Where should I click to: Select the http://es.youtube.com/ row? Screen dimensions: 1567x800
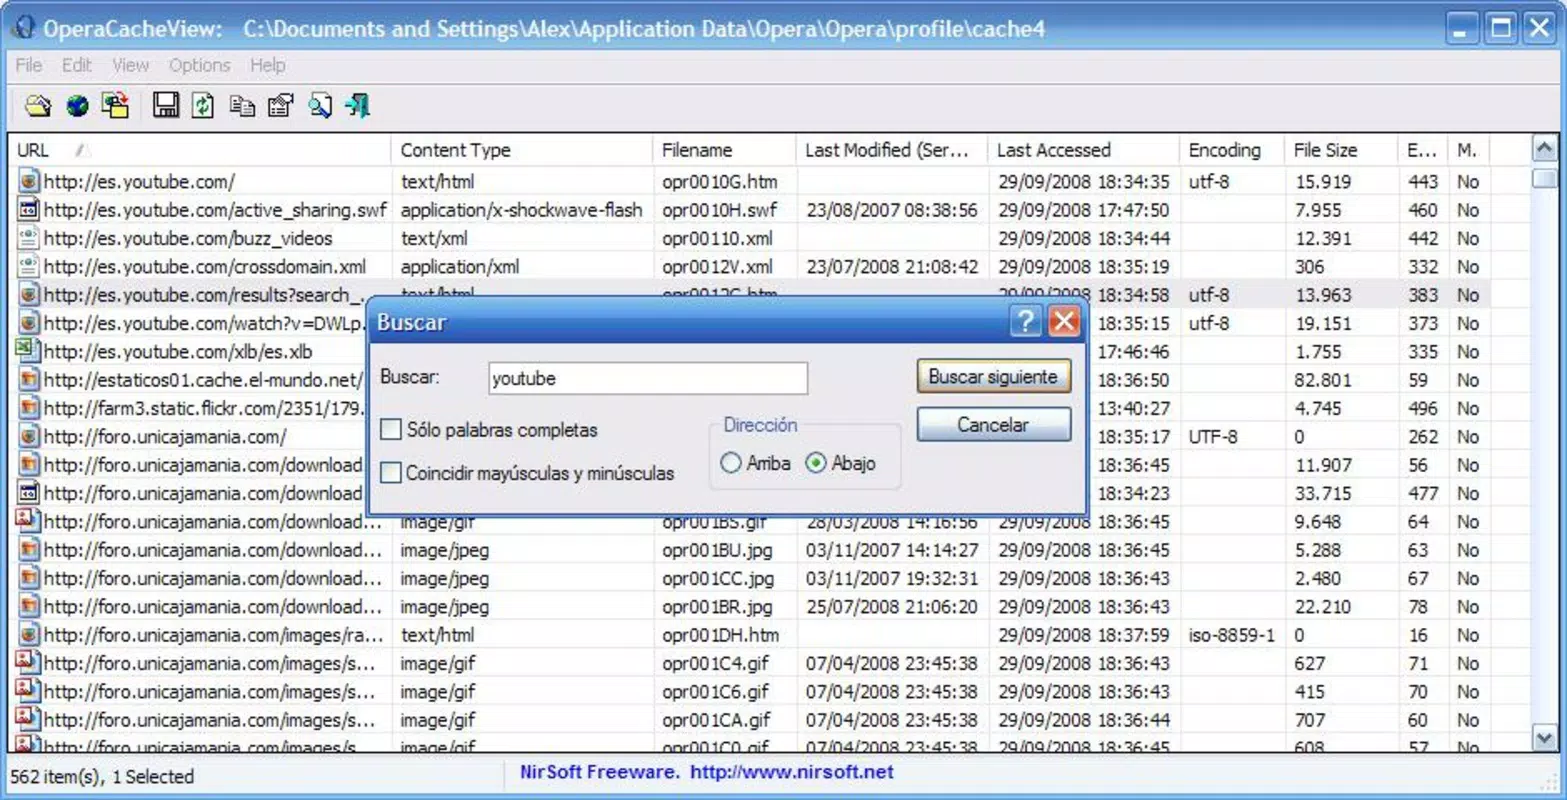(x=750, y=182)
